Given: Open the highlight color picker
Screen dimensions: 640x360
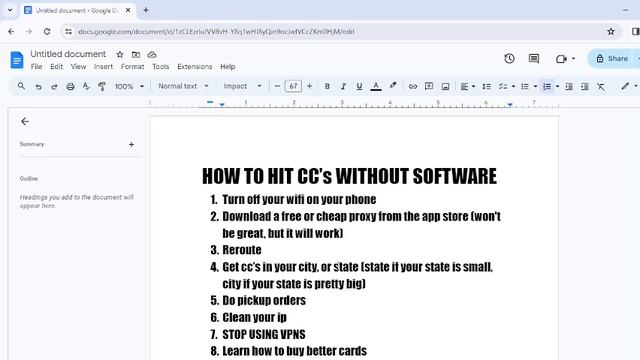Looking at the screenshot, I should tap(393, 86).
